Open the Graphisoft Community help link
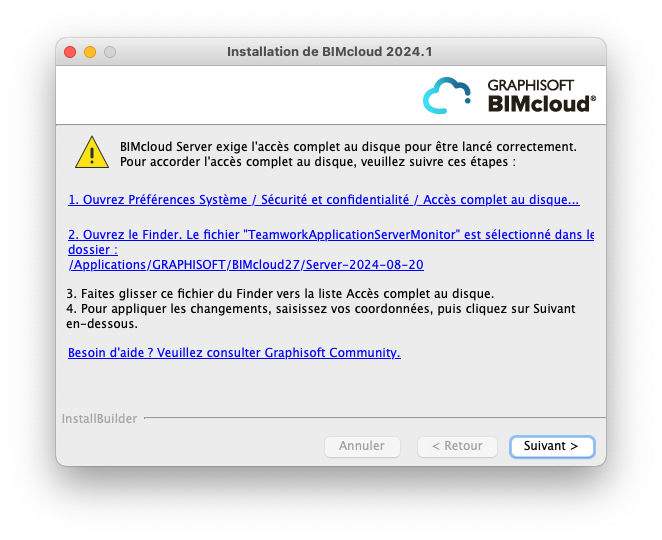This screenshot has width=662, height=540. pos(234,353)
